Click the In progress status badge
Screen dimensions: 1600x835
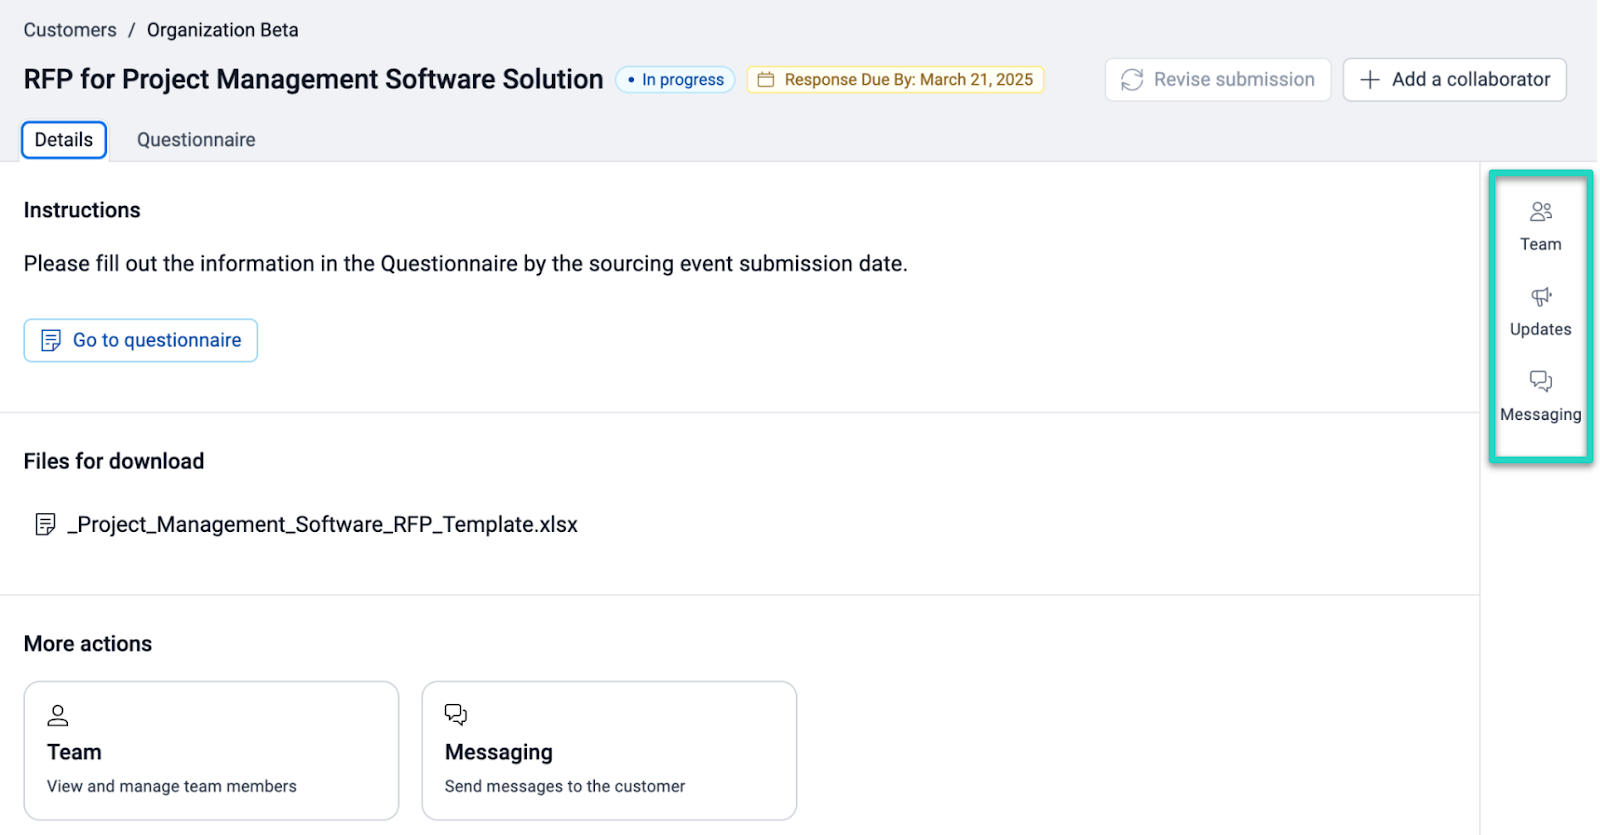click(675, 80)
